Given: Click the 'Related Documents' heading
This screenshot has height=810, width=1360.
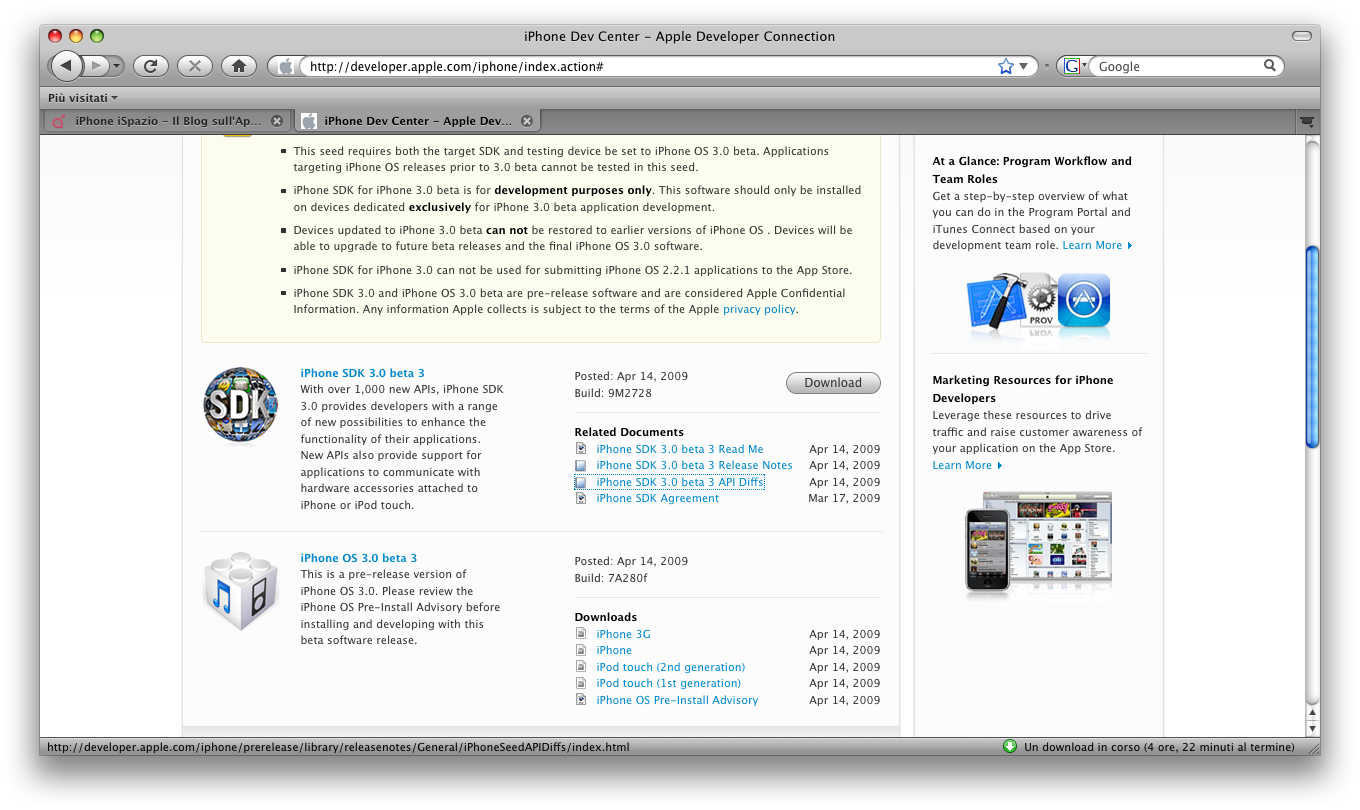Looking at the screenshot, I should coord(629,432).
